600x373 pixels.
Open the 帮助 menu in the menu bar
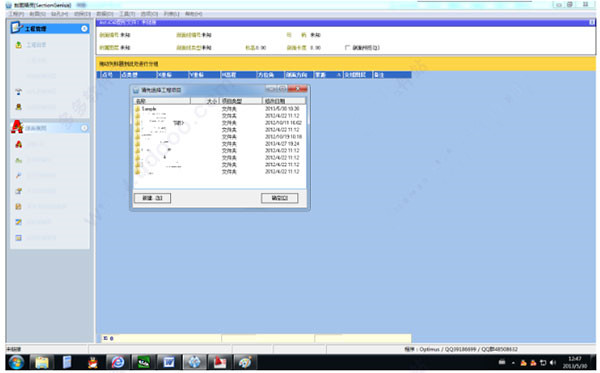click(194, 14)
